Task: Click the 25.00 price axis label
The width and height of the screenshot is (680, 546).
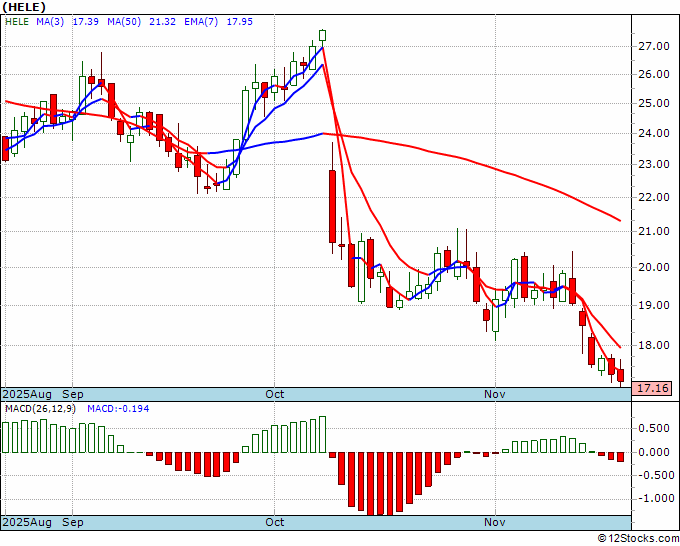Action: [x=654, y=103]
